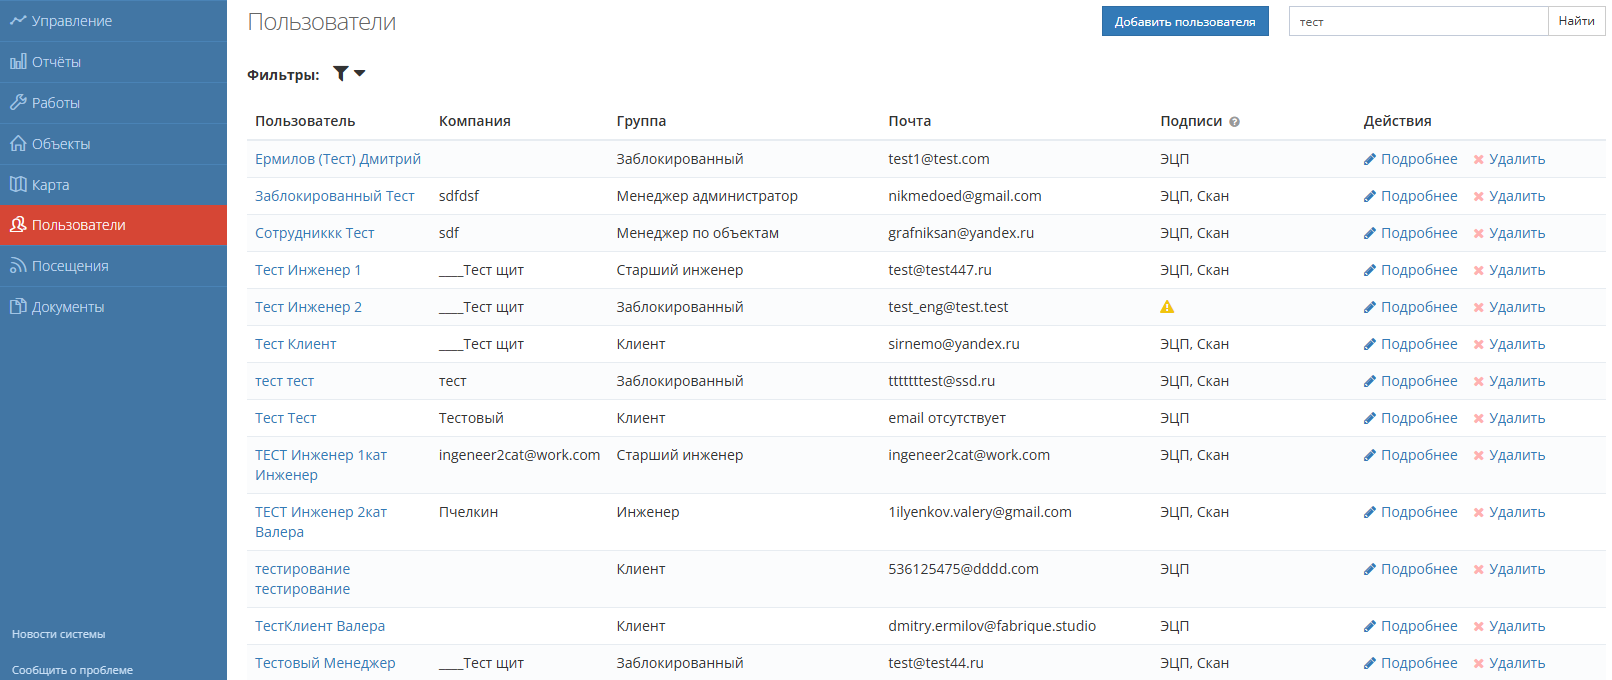This screenshot has width=1612, height=680.
Task: Click the delete cross icon for Тест Клиент
Action: (1478, 344)
